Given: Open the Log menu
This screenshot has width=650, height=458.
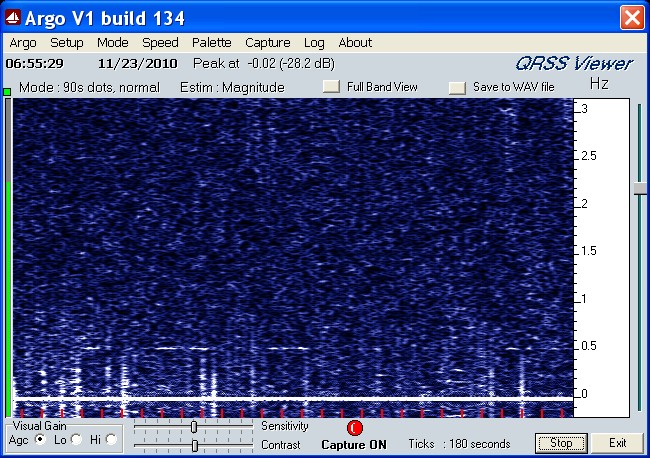Looking at the screenshot, I should point(314,43).
